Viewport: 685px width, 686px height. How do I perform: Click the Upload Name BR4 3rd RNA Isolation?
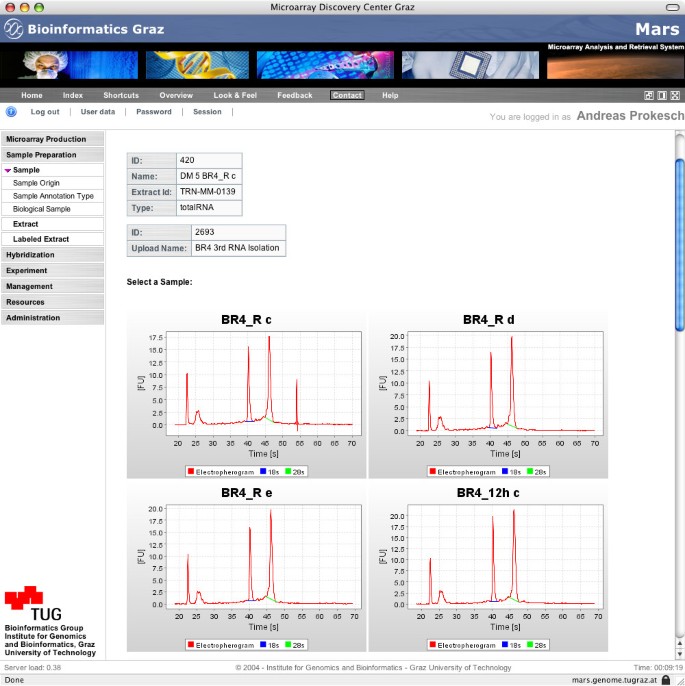coord(237,248)
